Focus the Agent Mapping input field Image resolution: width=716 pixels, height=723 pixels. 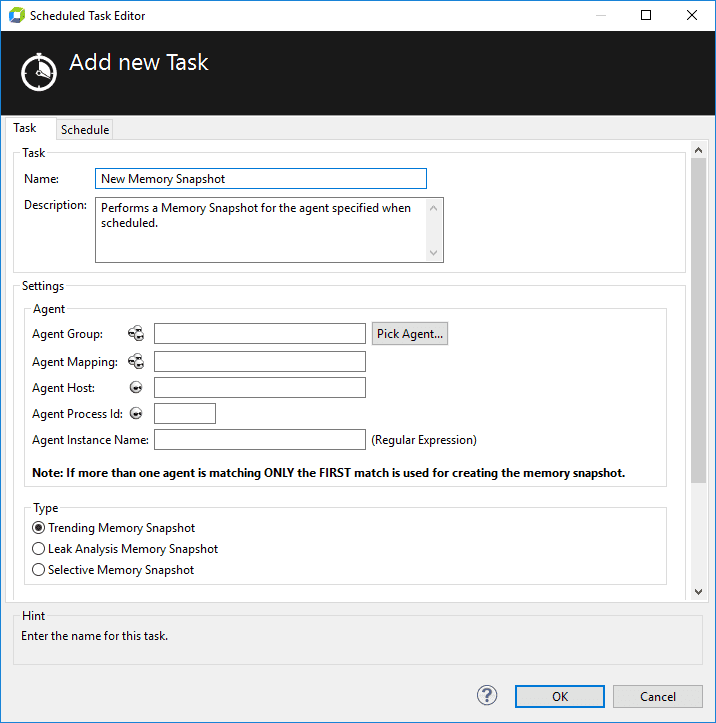point(260,362)
